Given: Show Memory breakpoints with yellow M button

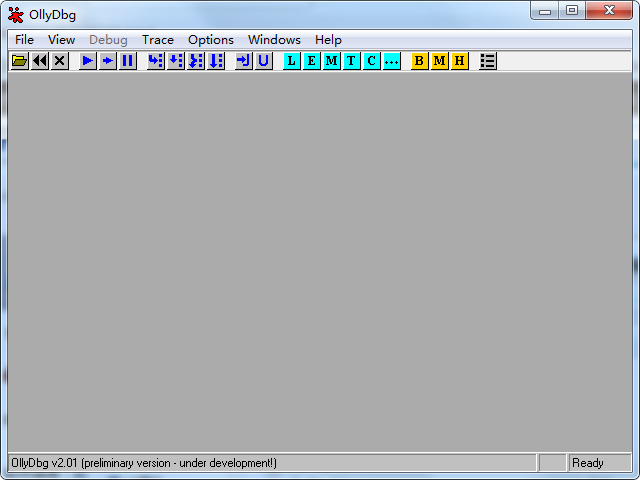Looking at the screenshot, I should [x=440, y=61].
